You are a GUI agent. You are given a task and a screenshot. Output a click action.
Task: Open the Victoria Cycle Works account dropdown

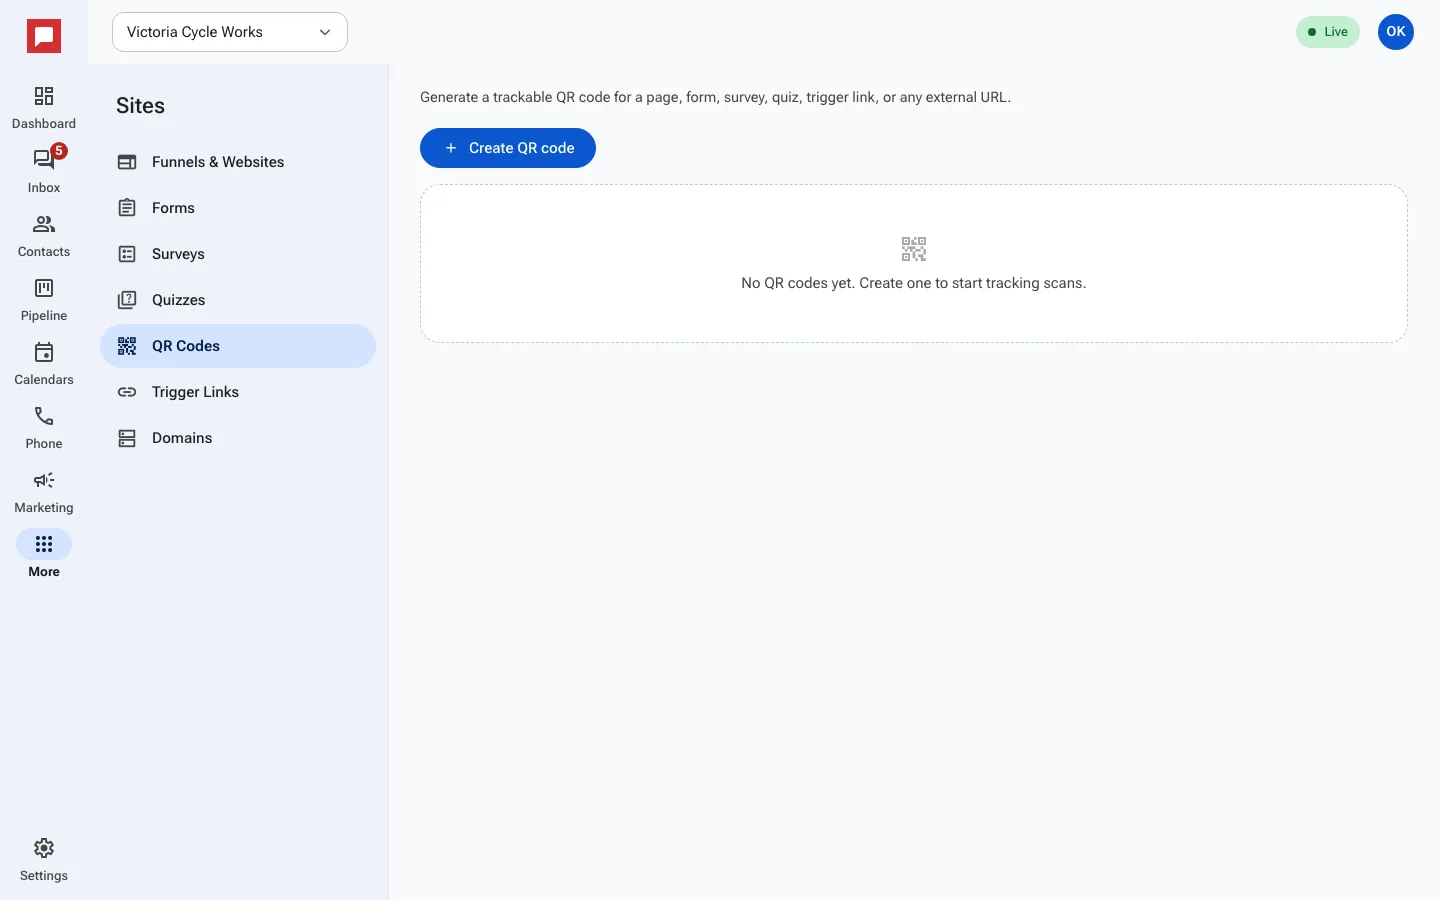[x=230, y=32]
